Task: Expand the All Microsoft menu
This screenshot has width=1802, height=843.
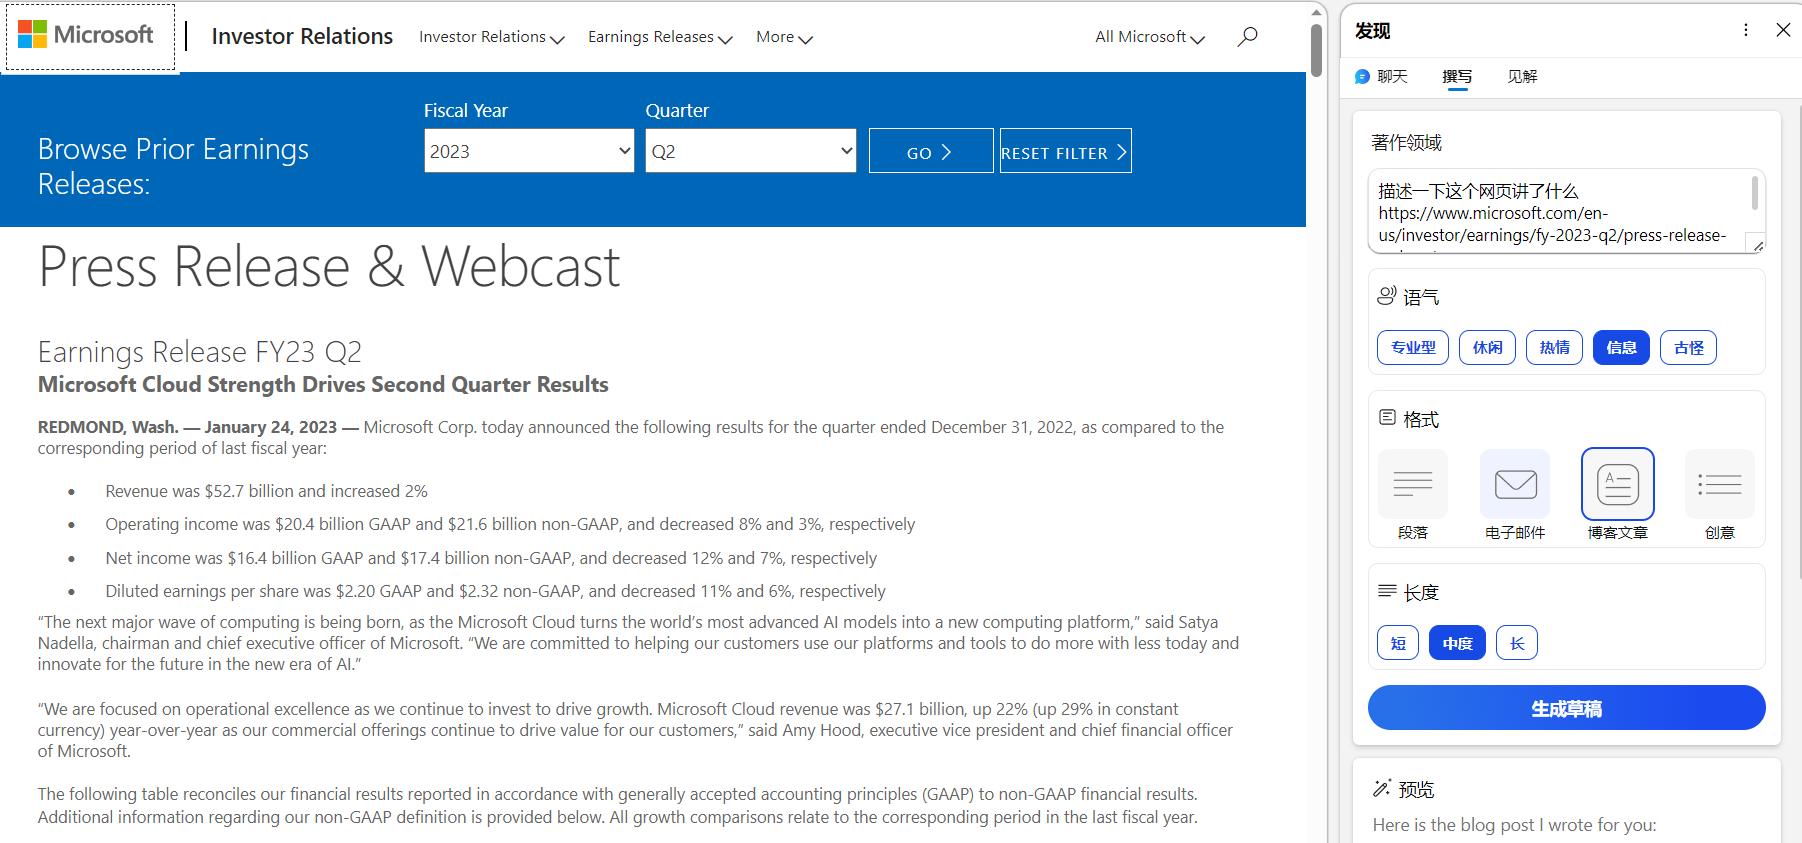Action: pos(1150,37)
